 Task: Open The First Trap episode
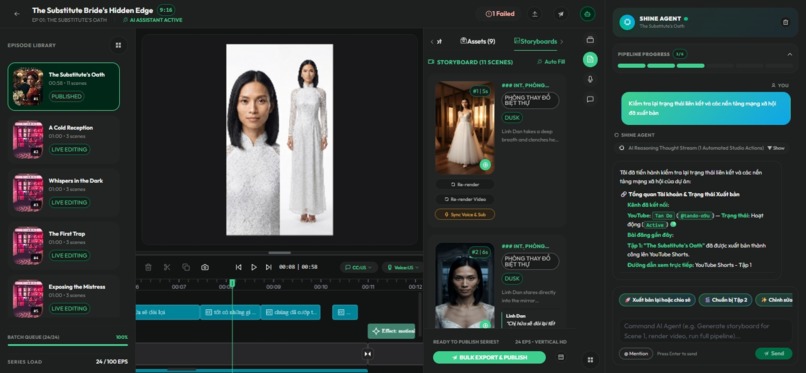[64, 246]
